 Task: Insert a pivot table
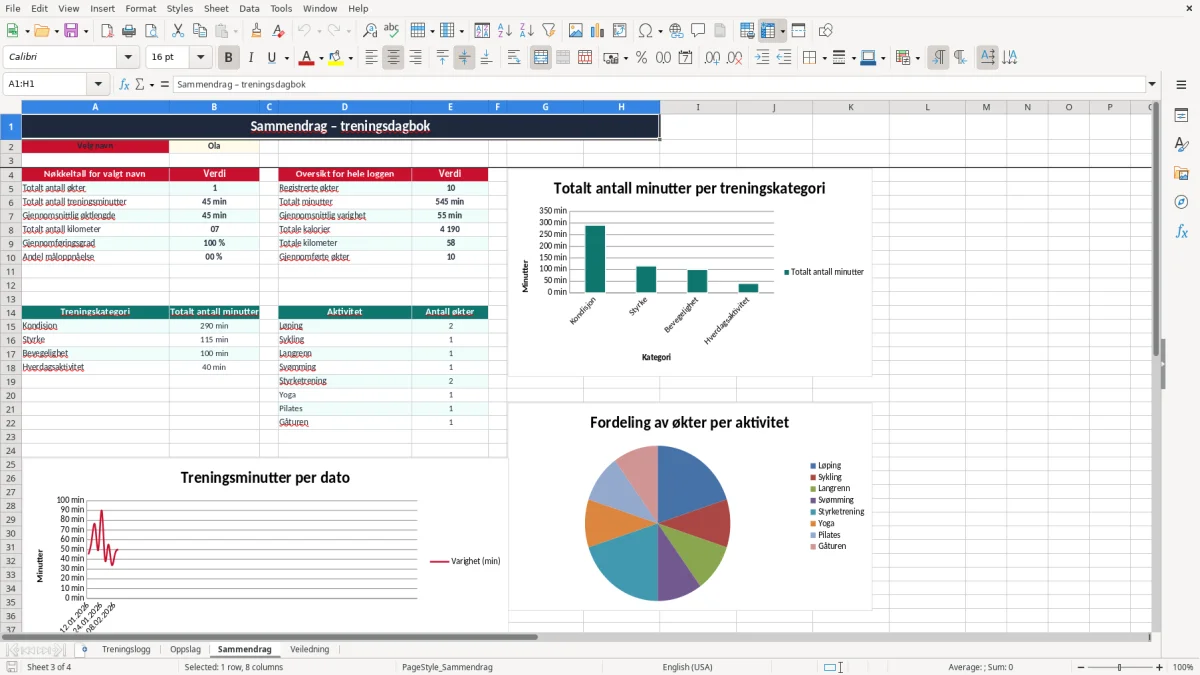coord(620,31)
